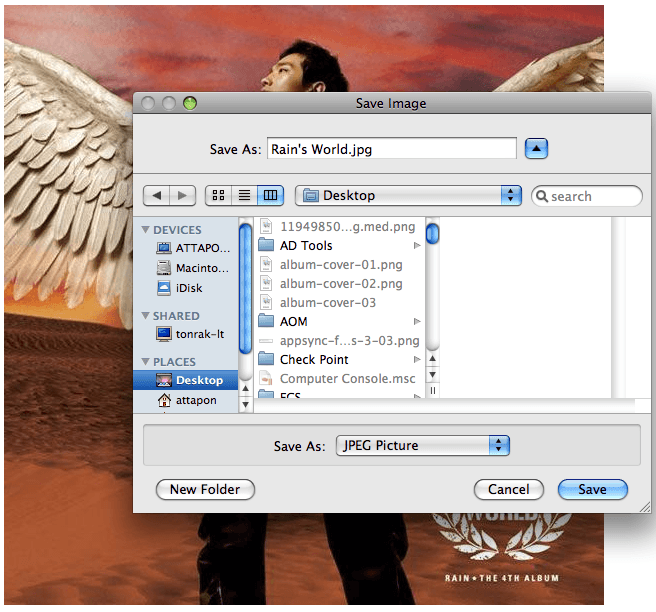
Task: Switch to list view mode
Action: [244, 195]
